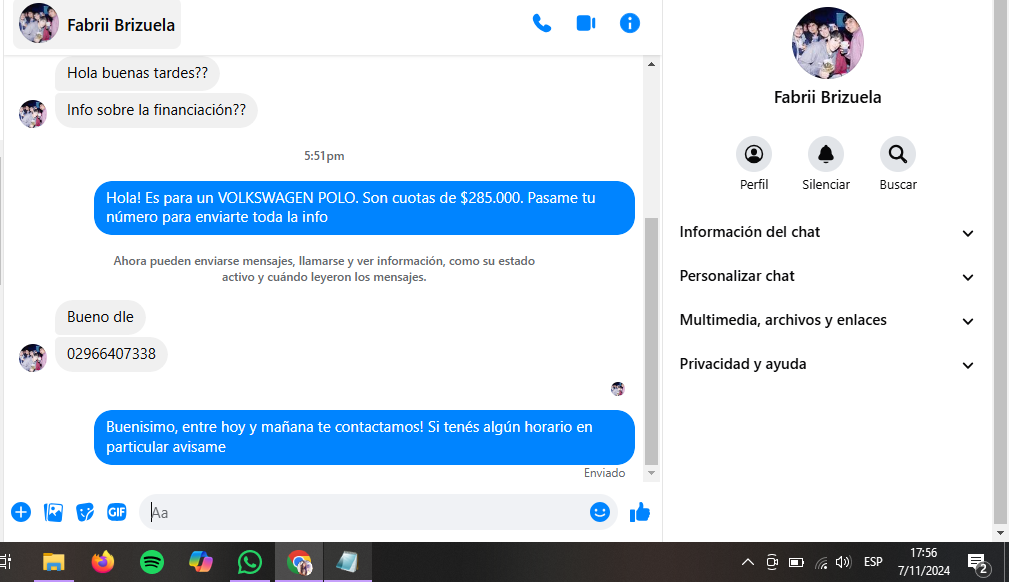
Task: Open Fabrii's profile via Perfil button
Action: pyautogui.click(x=754, y=155)
